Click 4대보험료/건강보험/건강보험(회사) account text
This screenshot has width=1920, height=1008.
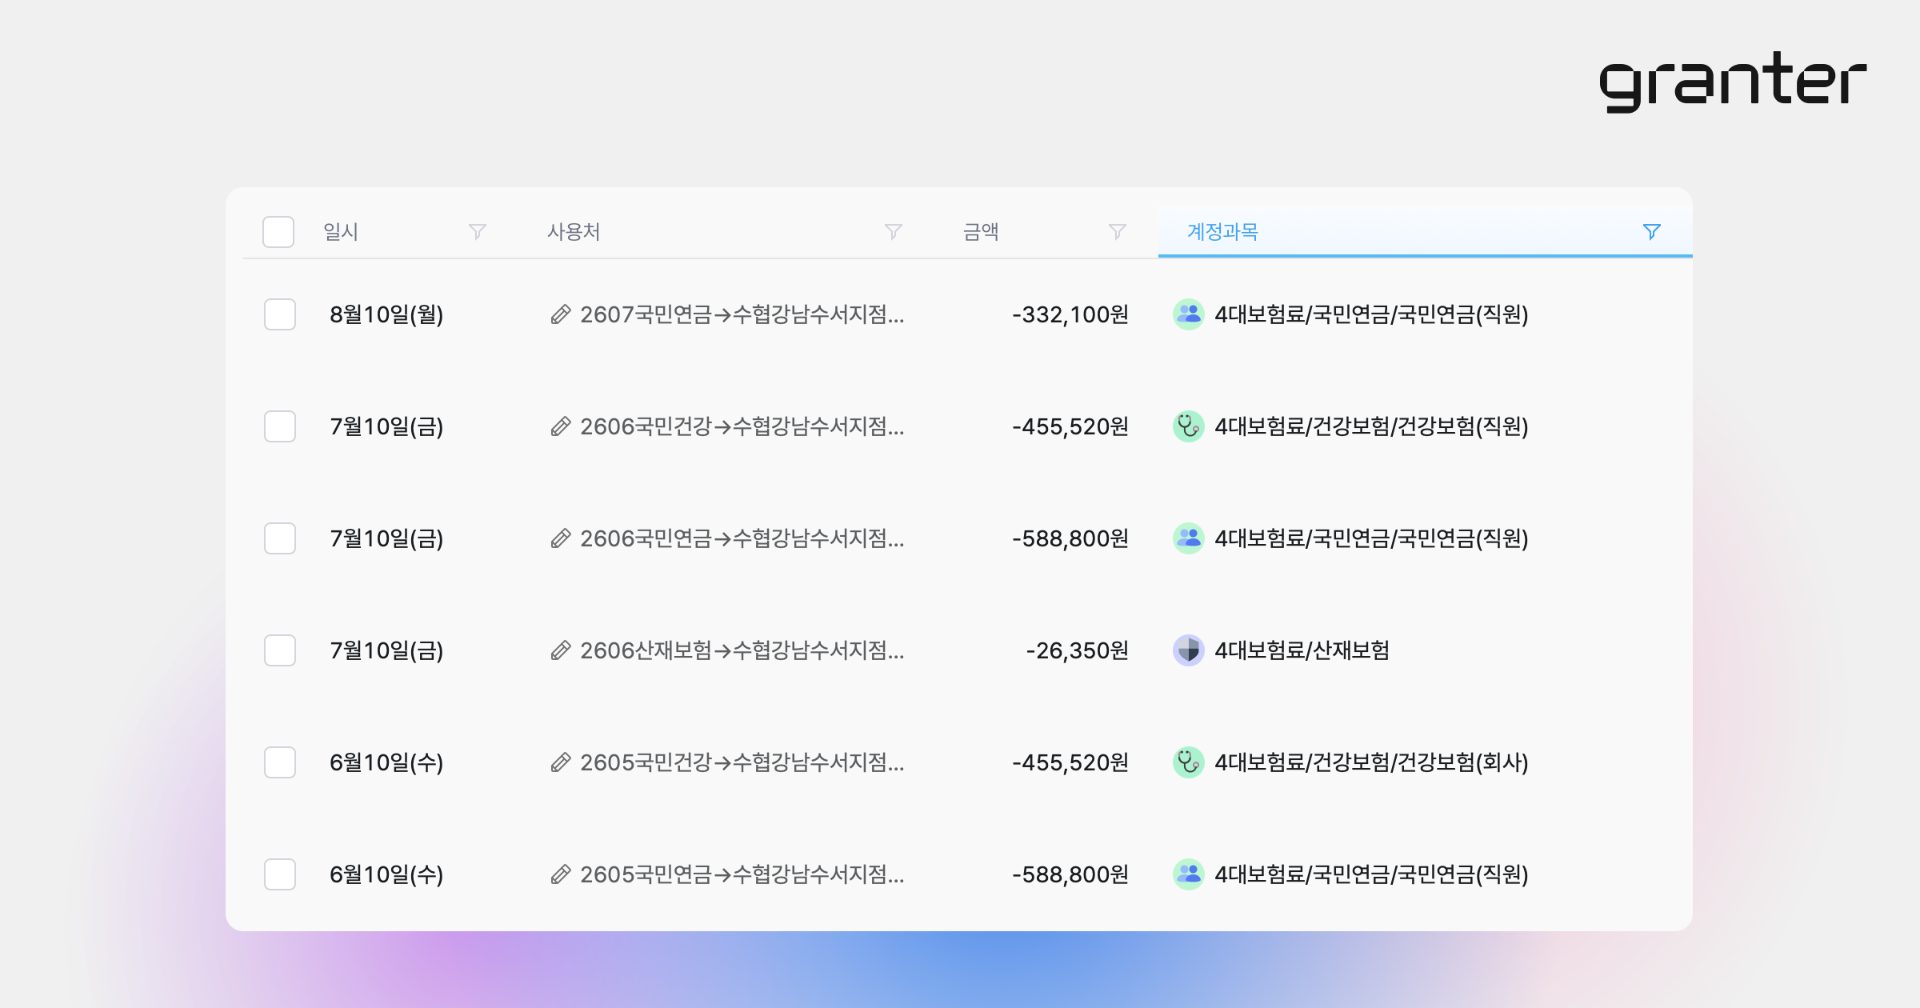pyautogui.click(x=1371, y=763)
